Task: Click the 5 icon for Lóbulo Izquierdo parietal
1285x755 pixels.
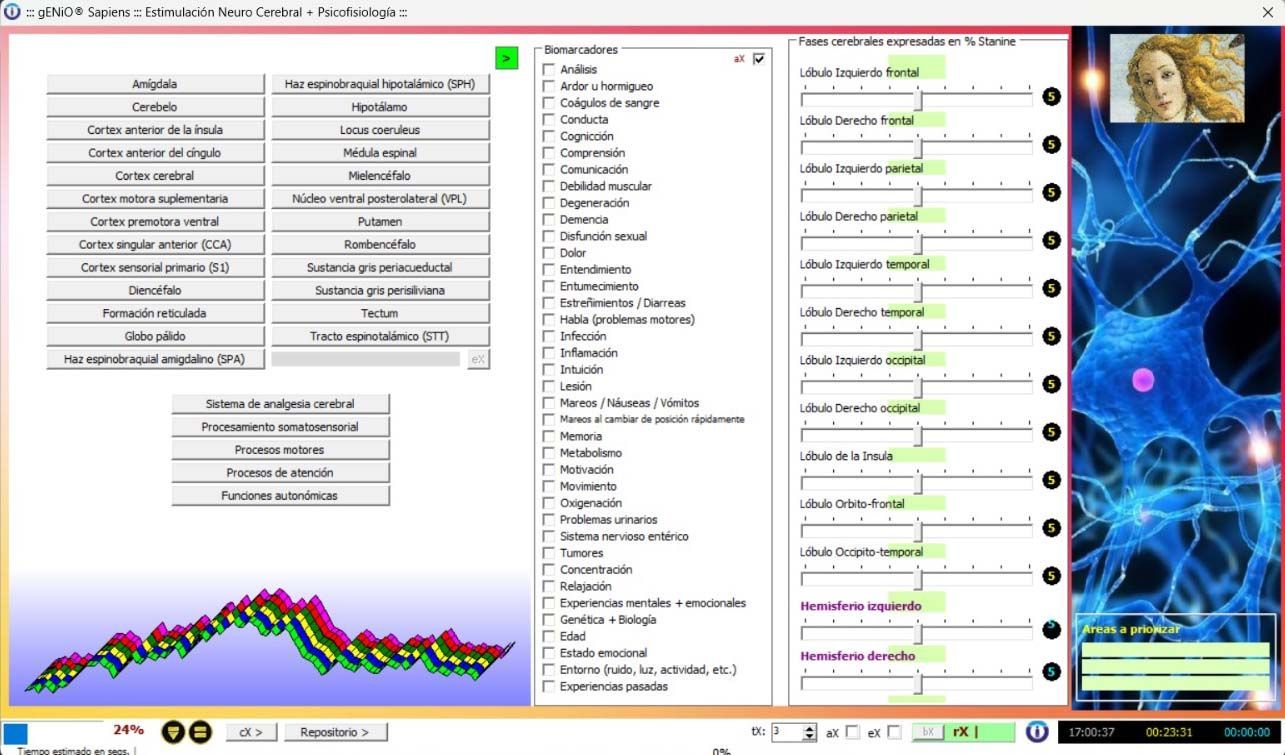Action: 1051,192
